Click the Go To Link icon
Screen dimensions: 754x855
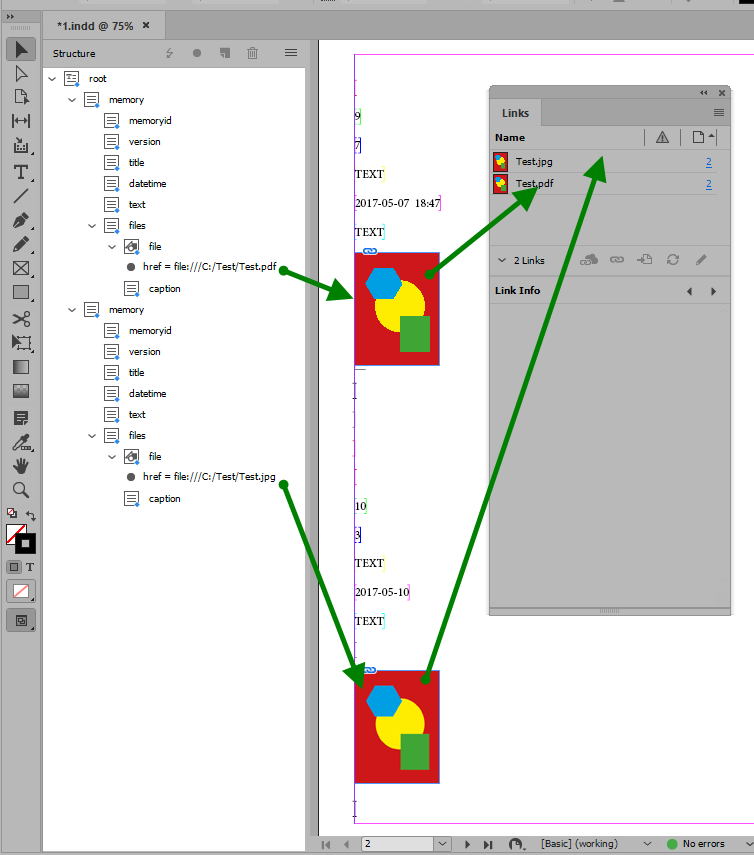644,260
